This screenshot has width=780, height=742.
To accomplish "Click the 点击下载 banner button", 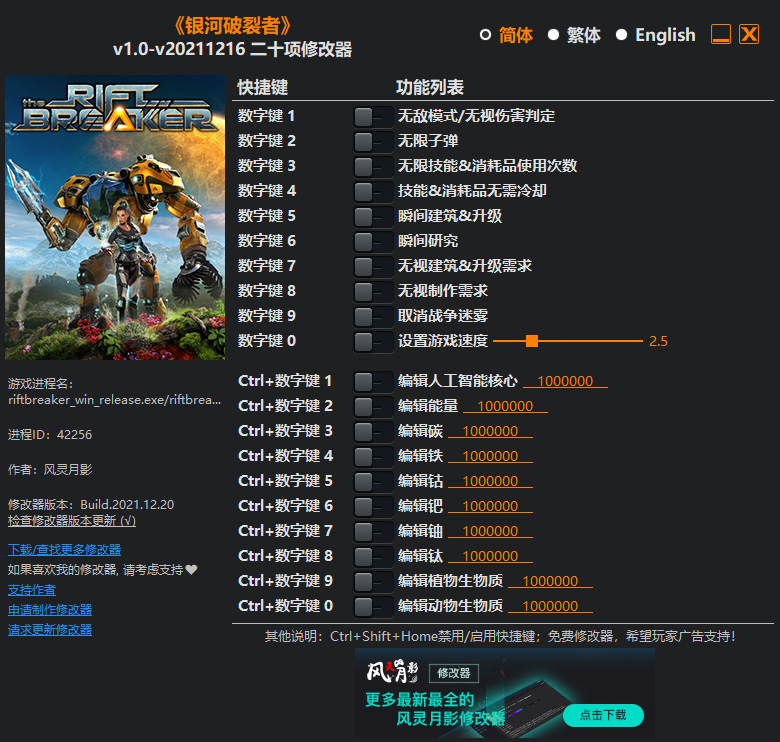I will pos(603,715).
